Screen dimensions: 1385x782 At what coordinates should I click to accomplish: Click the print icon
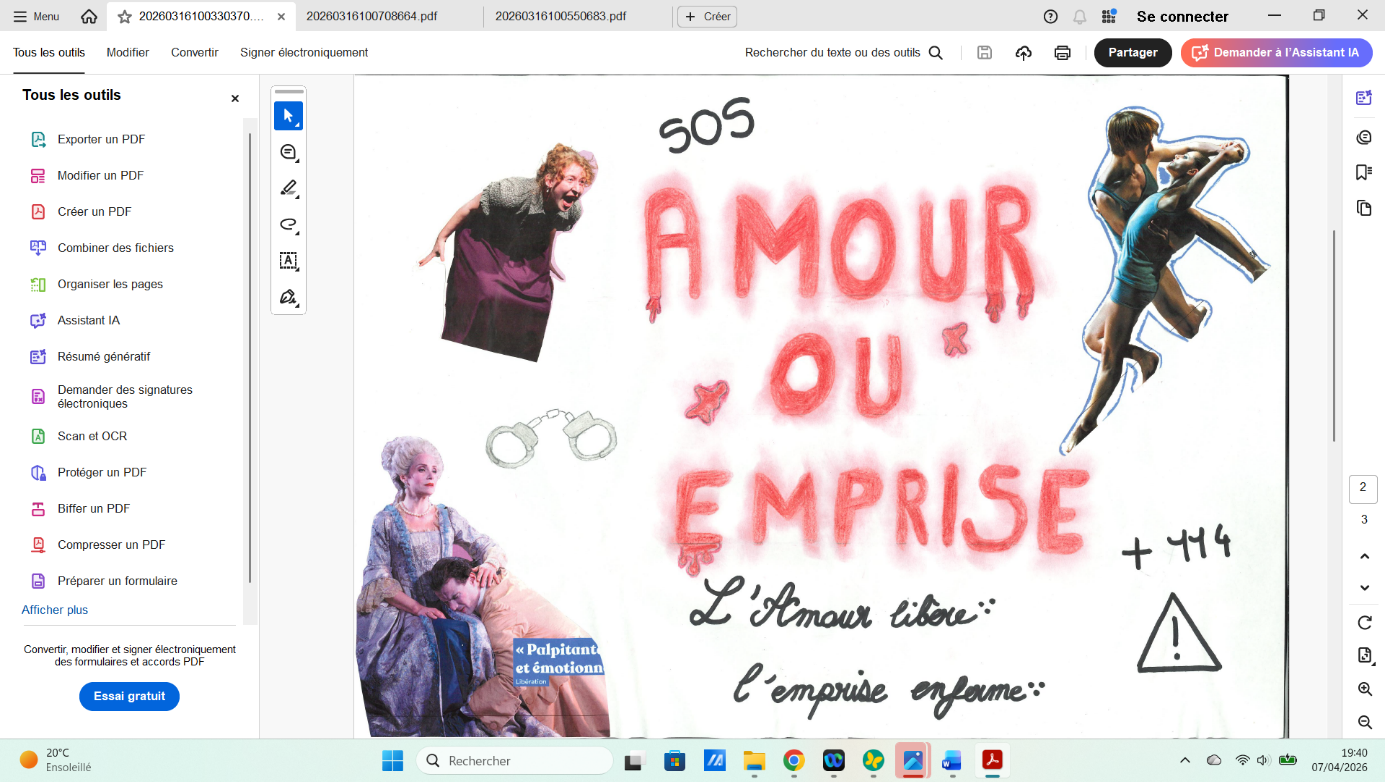(x=1062, y=53)
